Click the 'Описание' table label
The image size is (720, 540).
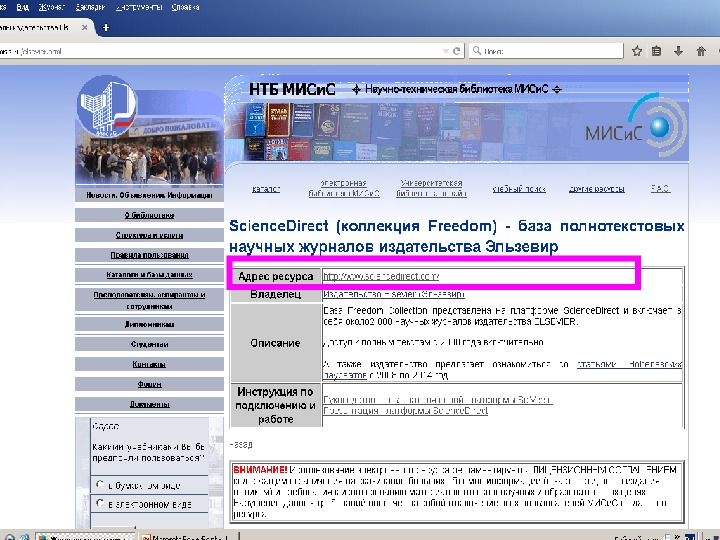[275, 343]
